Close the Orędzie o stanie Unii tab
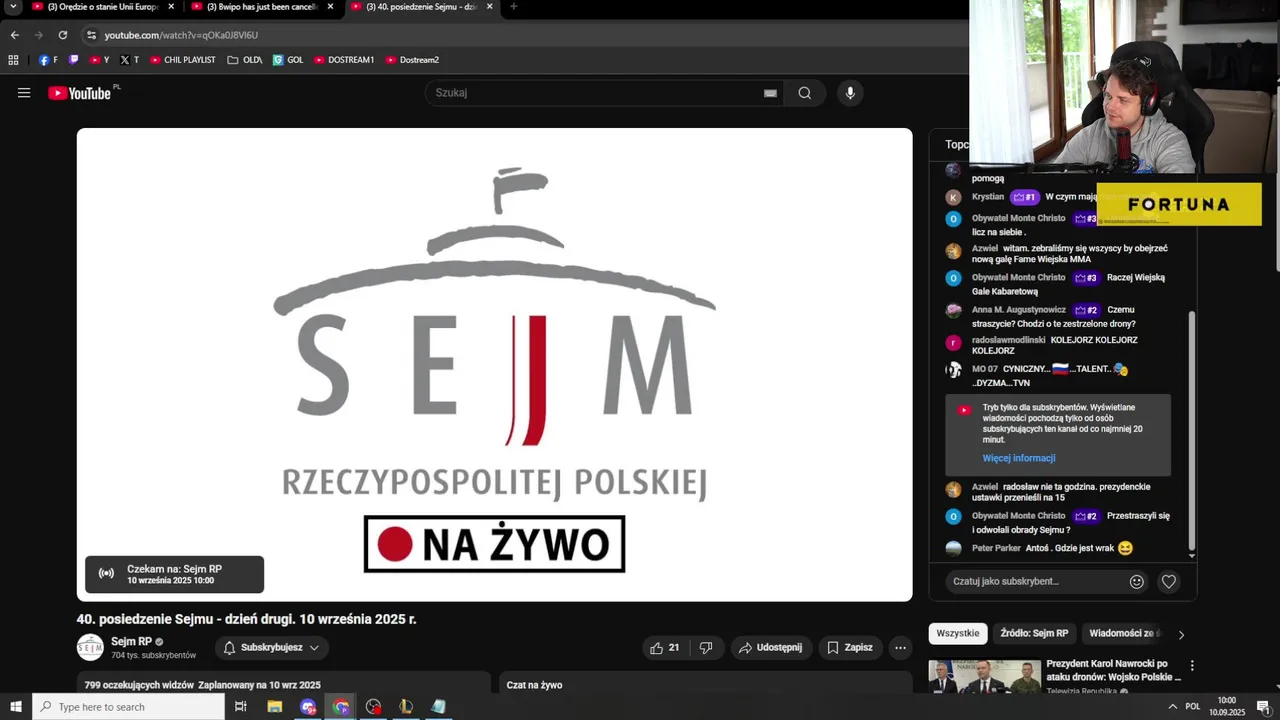This screenshot has height=720, width=1280. [x=171, y=7]
